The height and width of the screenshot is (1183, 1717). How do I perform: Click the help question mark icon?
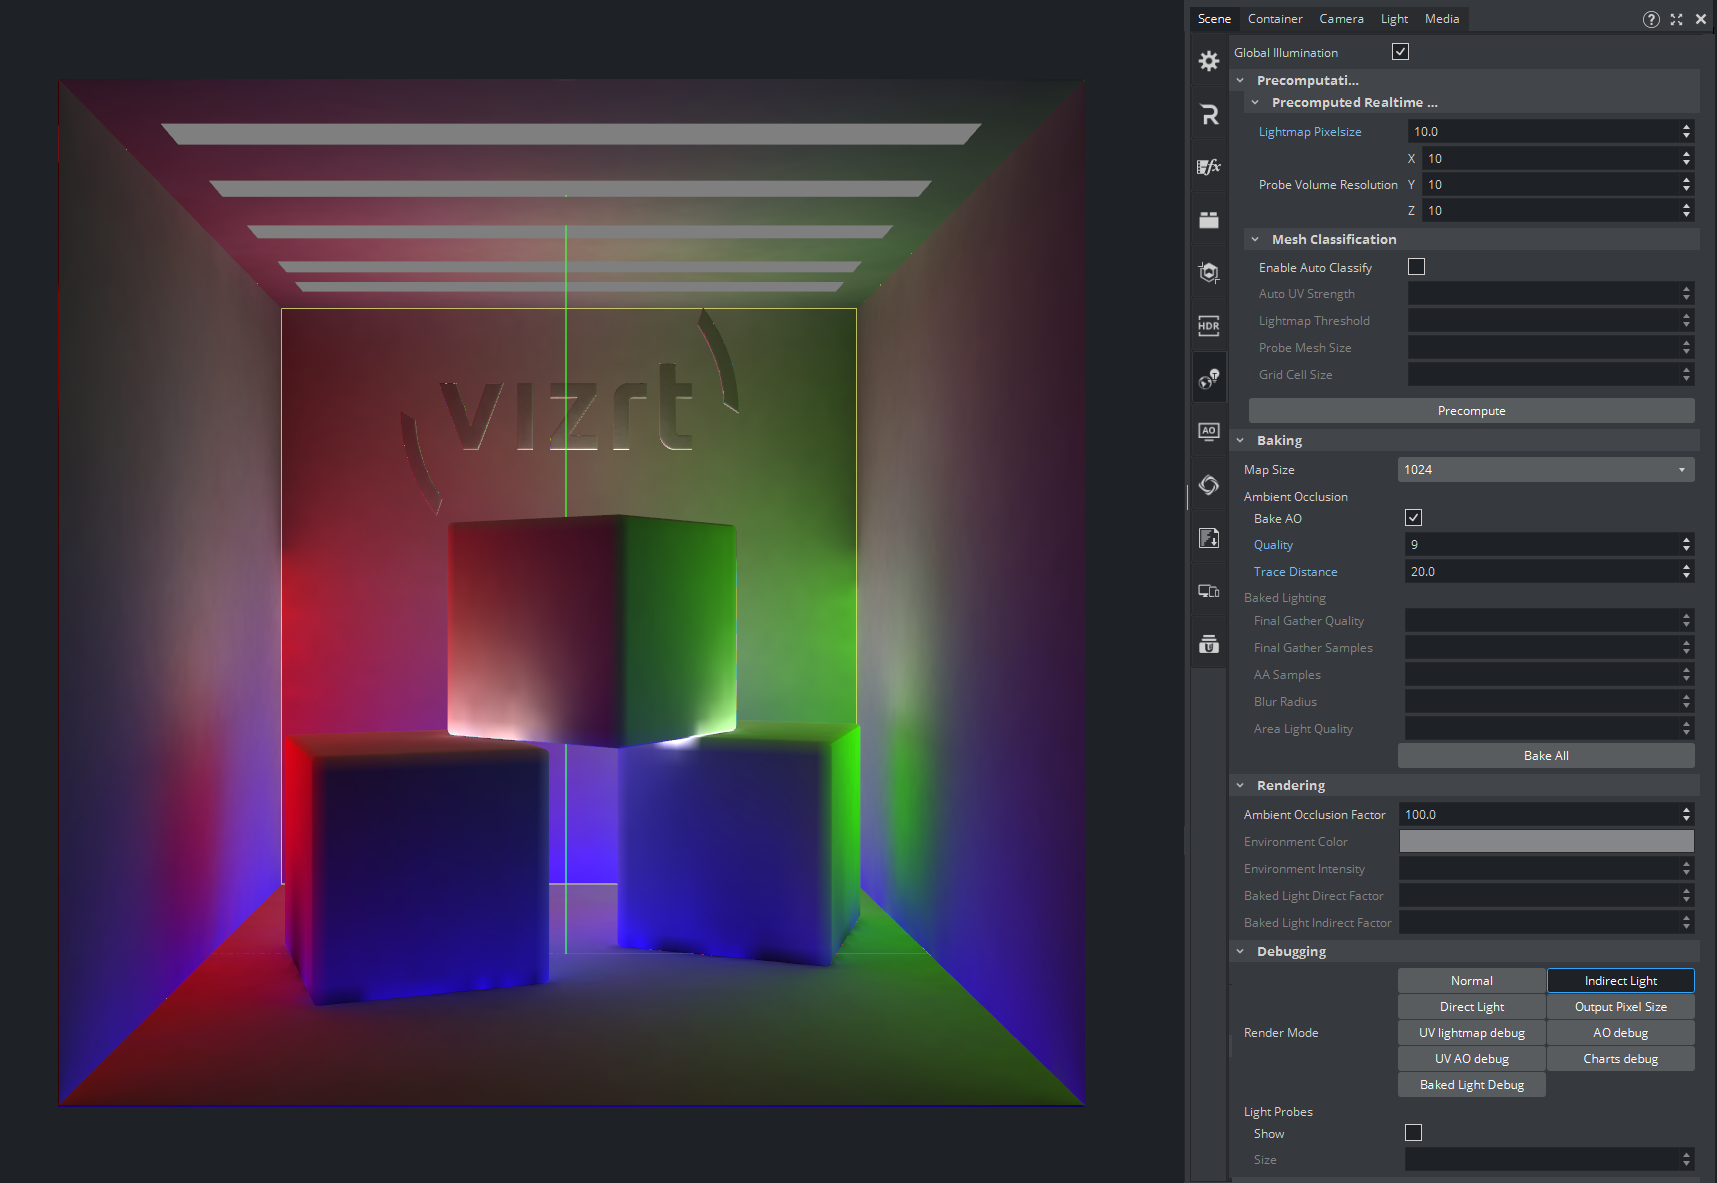pyautogui.click(x=1651, y=19)
